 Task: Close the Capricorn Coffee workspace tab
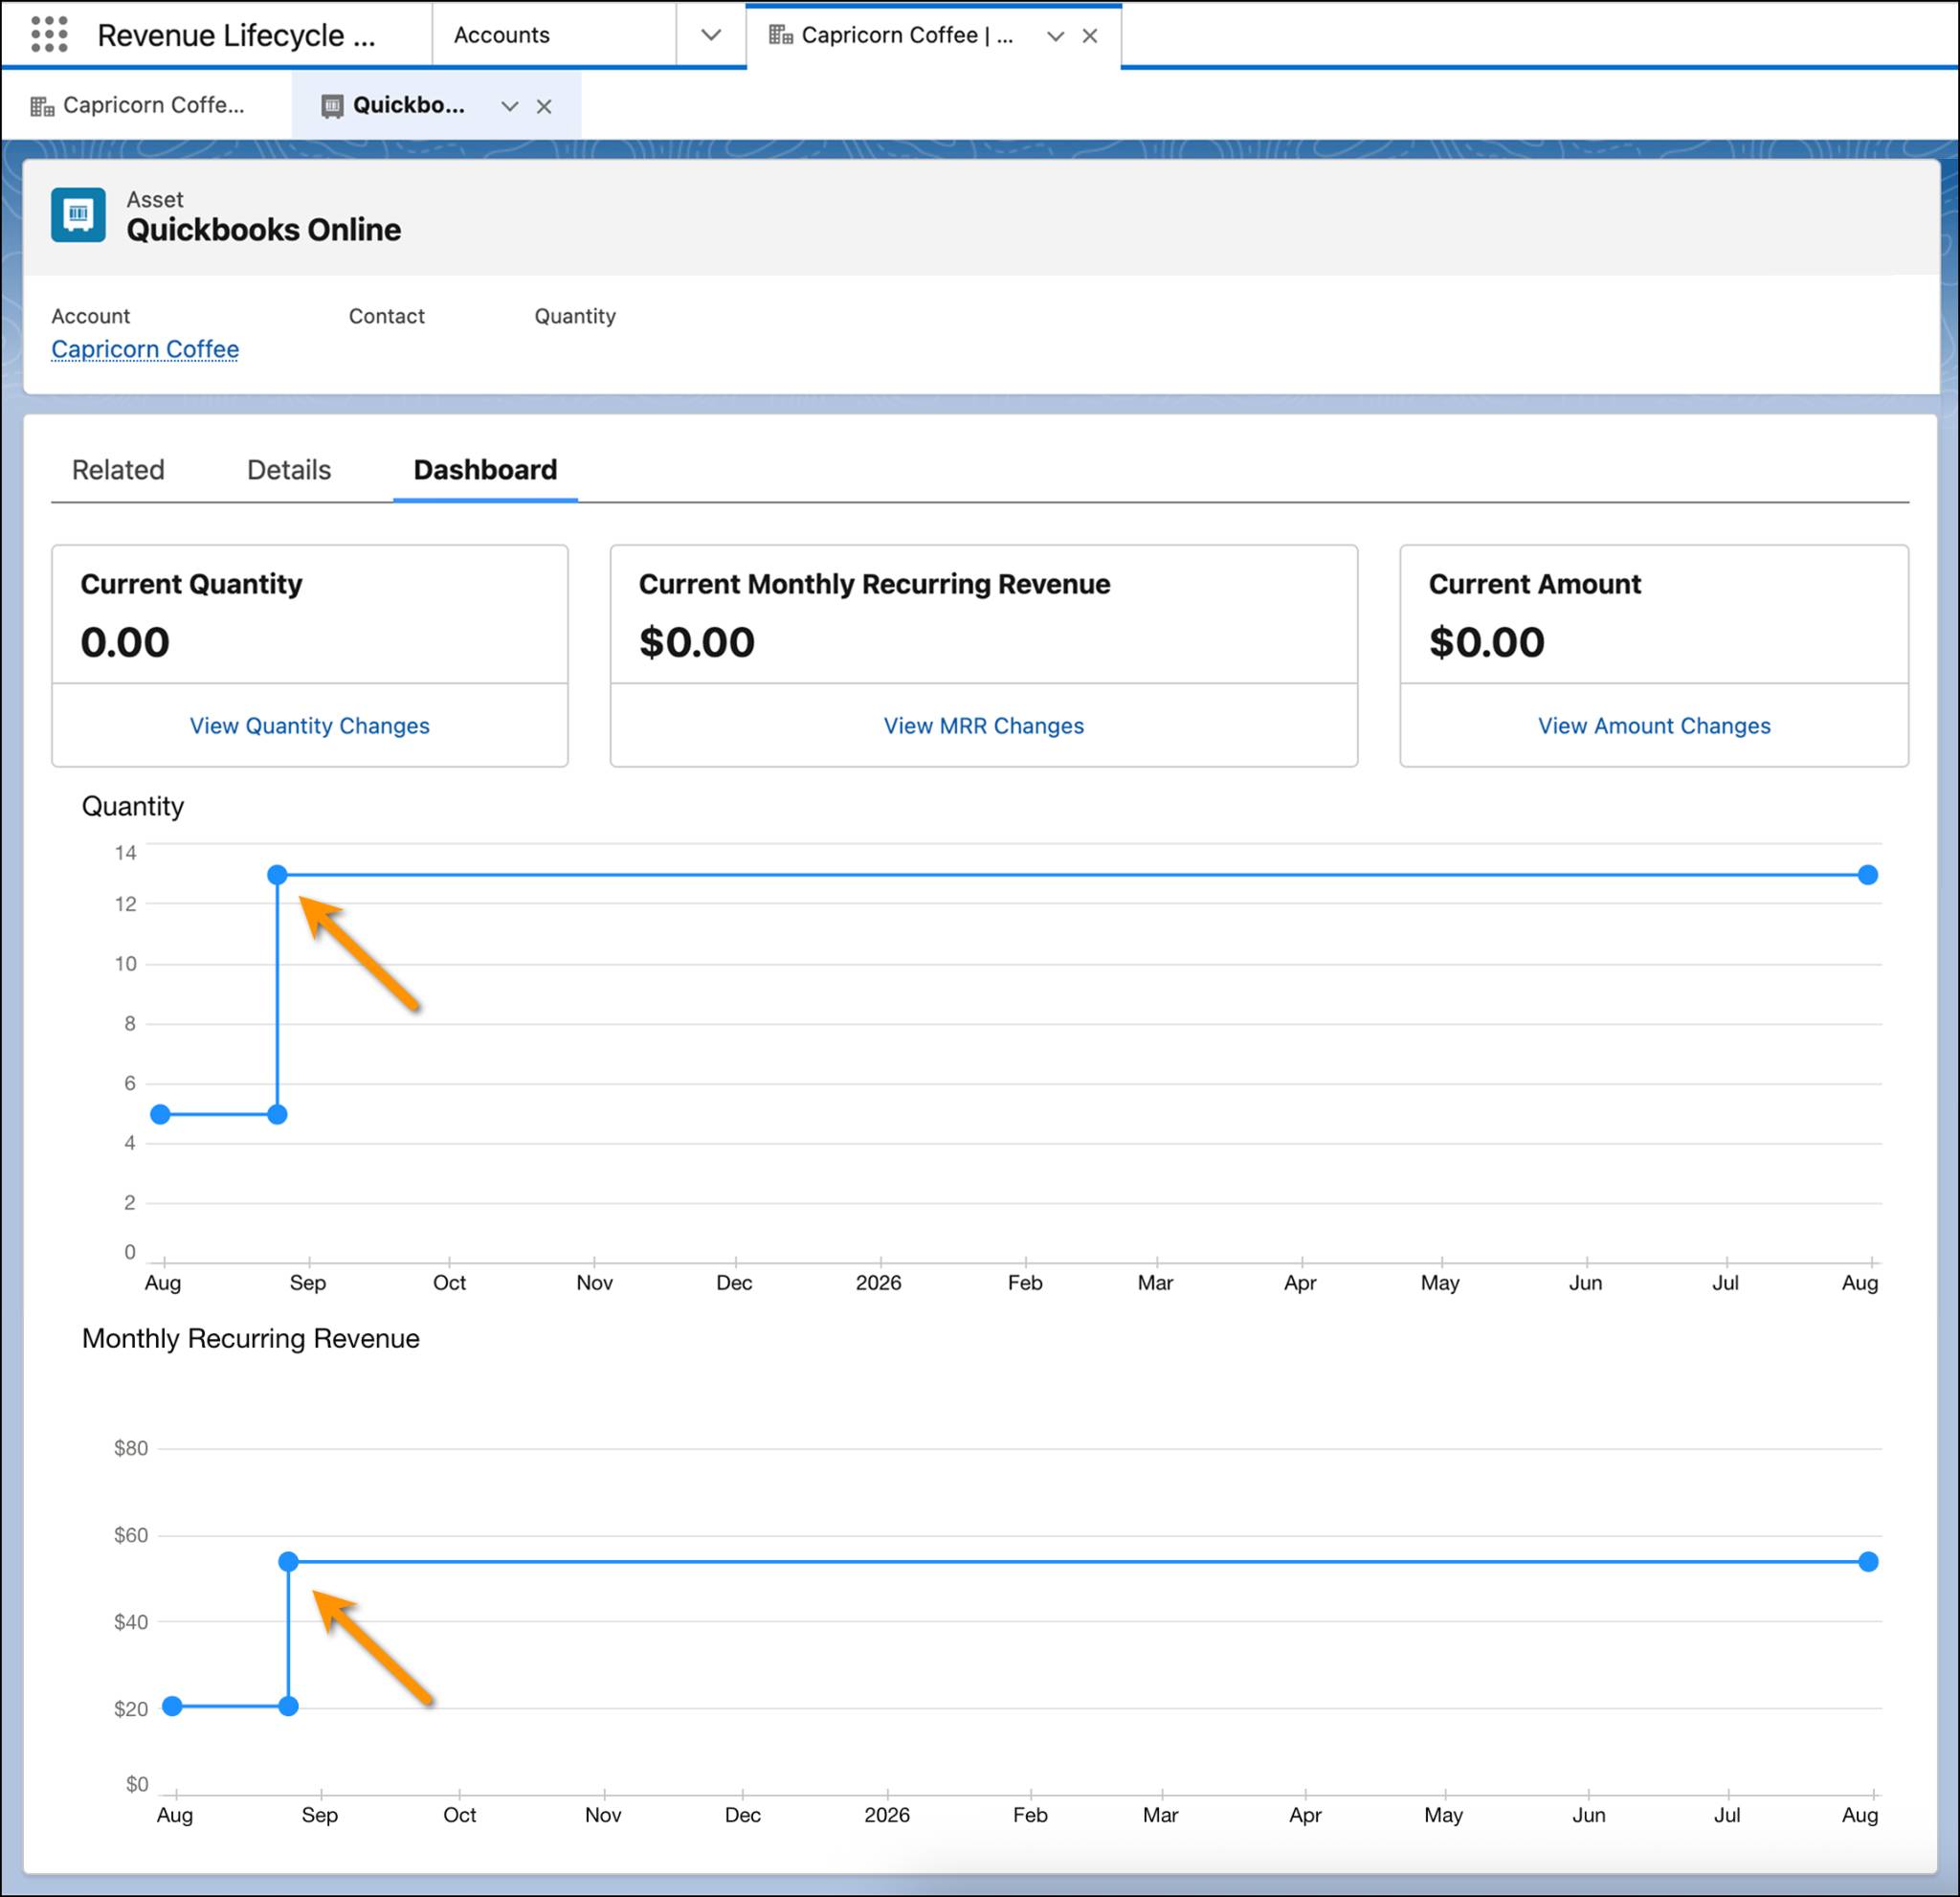(x=1090, y=36)
